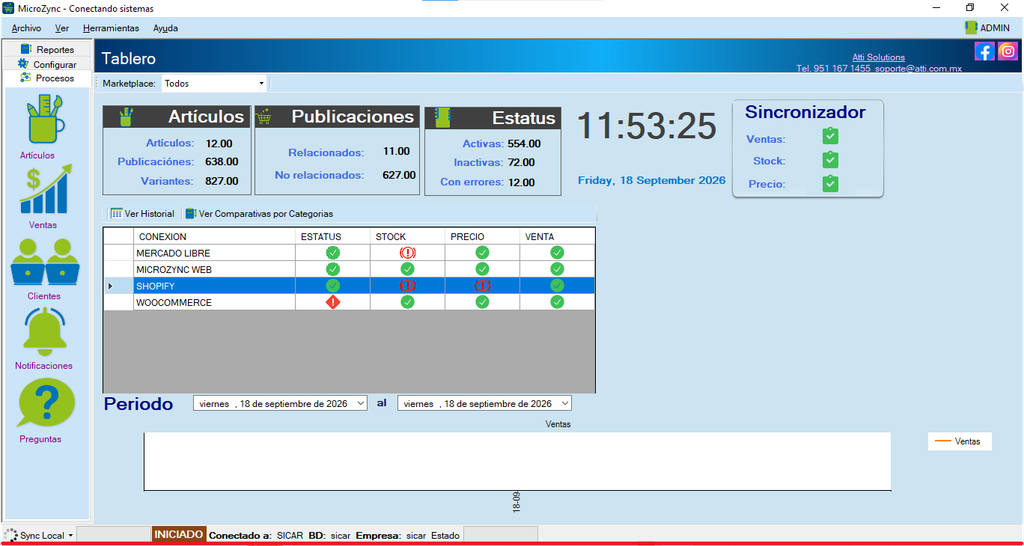Click the Ver Historial button

[x=142, y=214]
